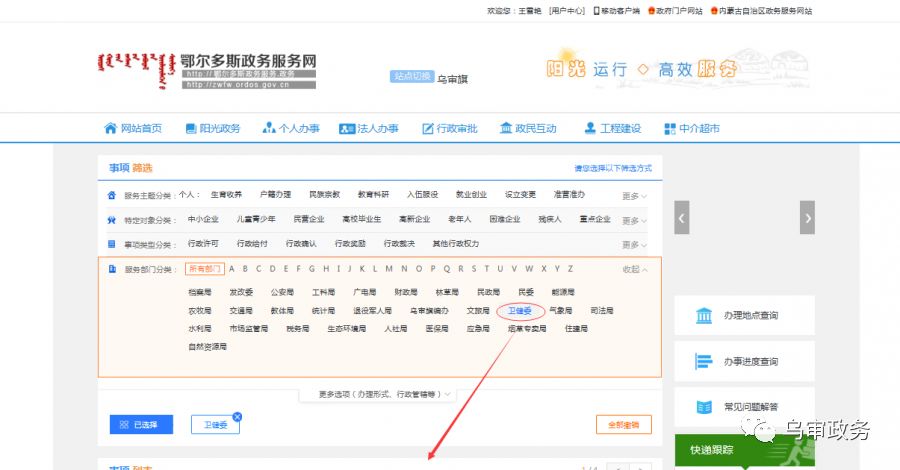The width and height of the screenshot is (900, 470).
Task: Open 常见问题解答 FAQ
Action: (744, 407)
